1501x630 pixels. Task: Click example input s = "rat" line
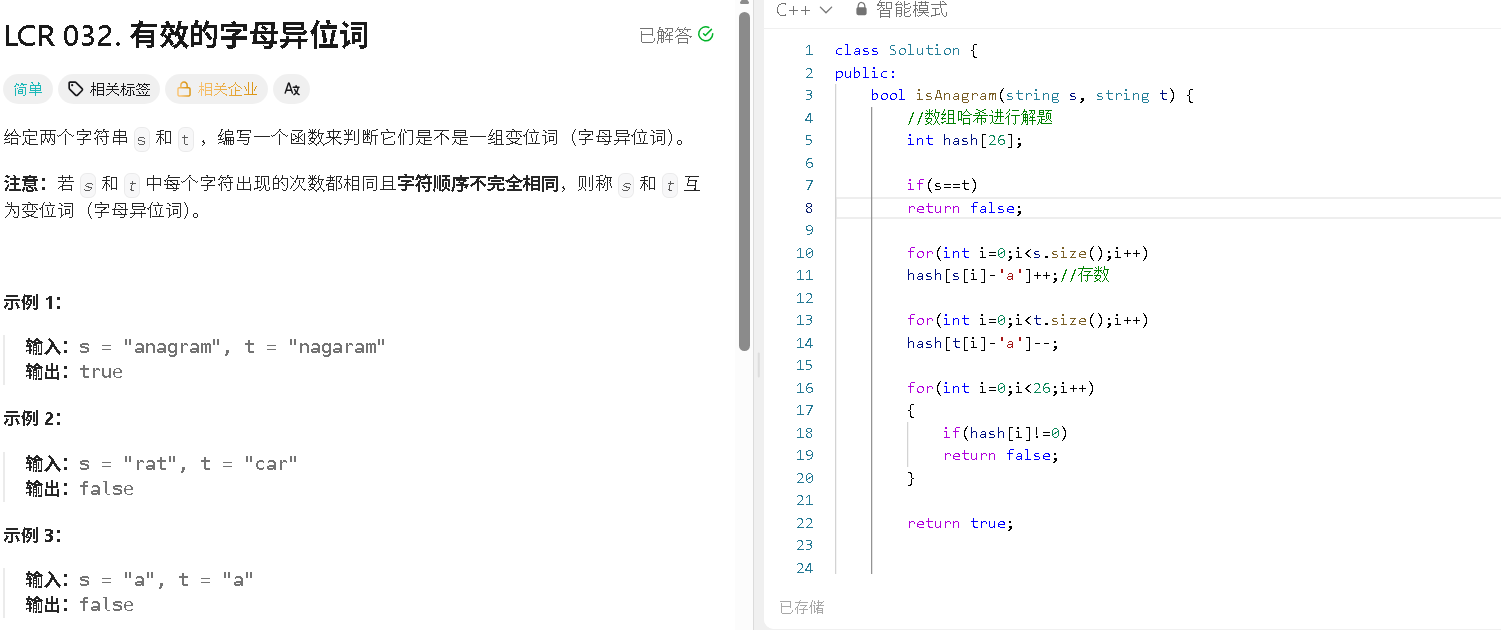point(162,464)
